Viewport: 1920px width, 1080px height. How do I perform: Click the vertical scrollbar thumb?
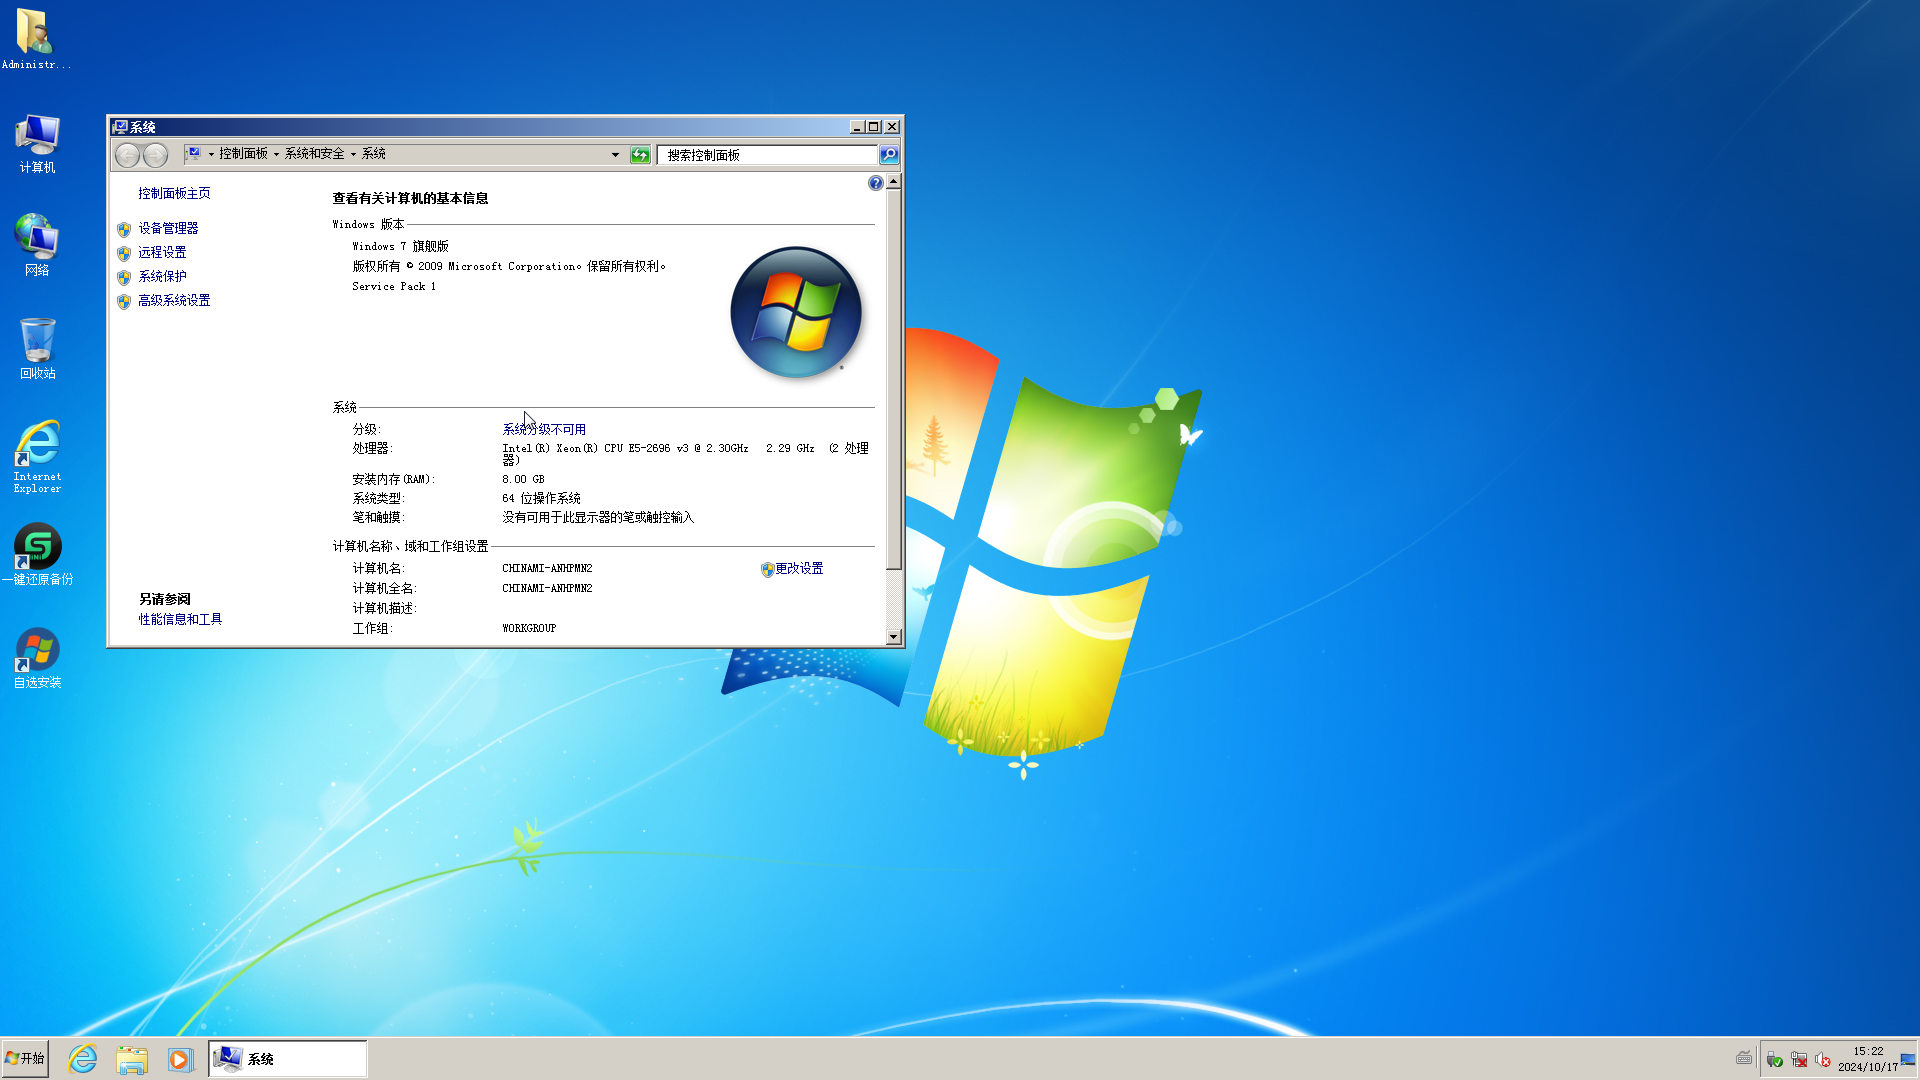[893, 380]
